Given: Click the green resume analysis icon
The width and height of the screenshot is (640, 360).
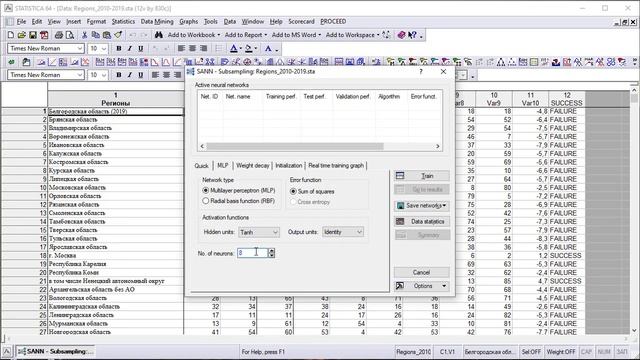Looking at the screenshot, I should (x=11, y=62).
